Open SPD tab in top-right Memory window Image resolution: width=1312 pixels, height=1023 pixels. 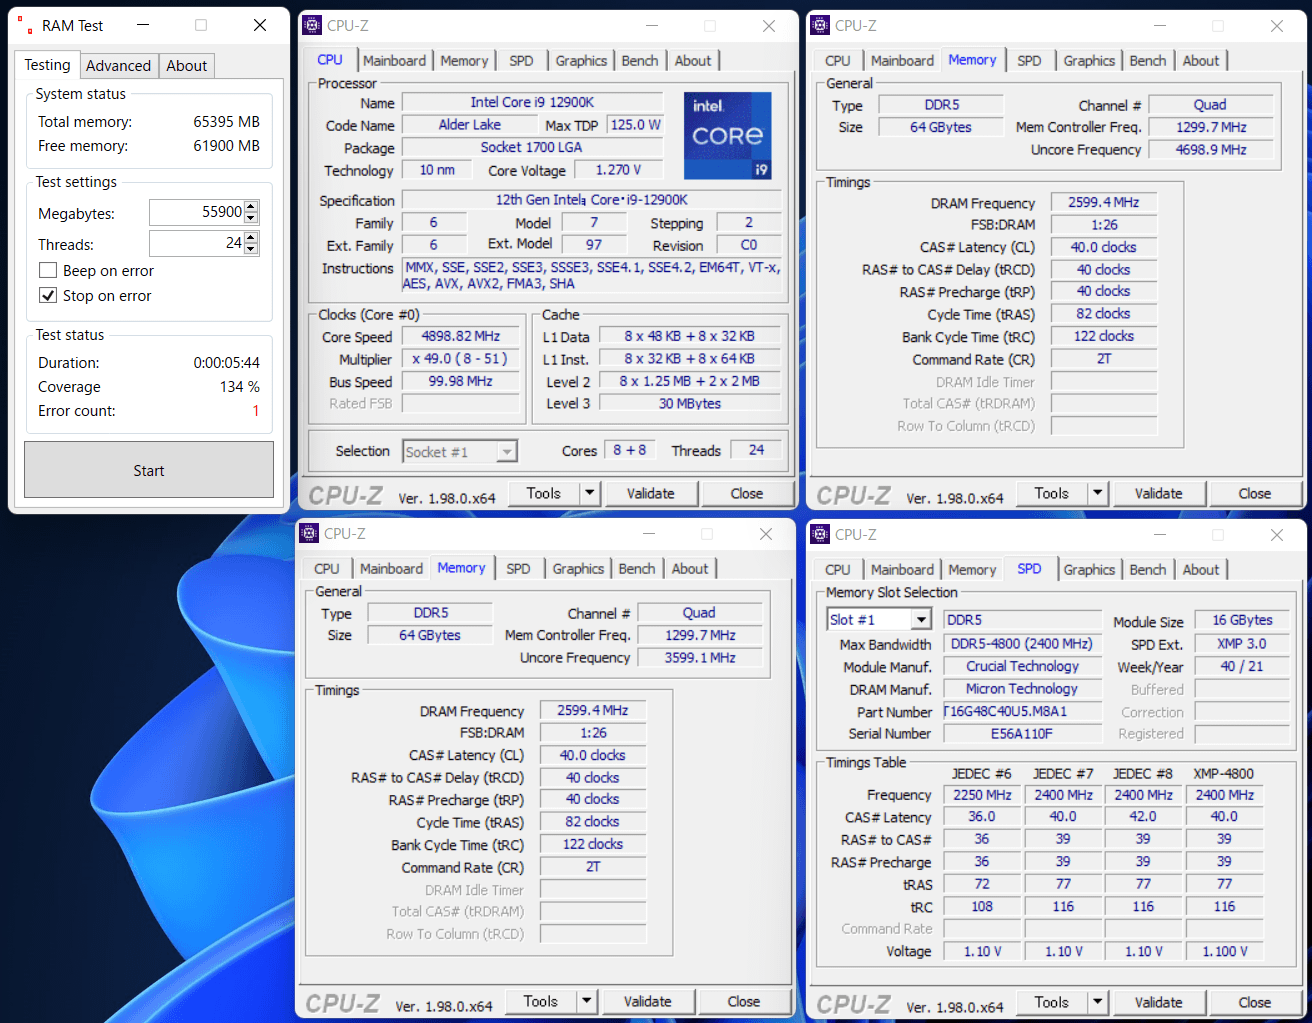pyautogui.click(x=1029, y=61)
